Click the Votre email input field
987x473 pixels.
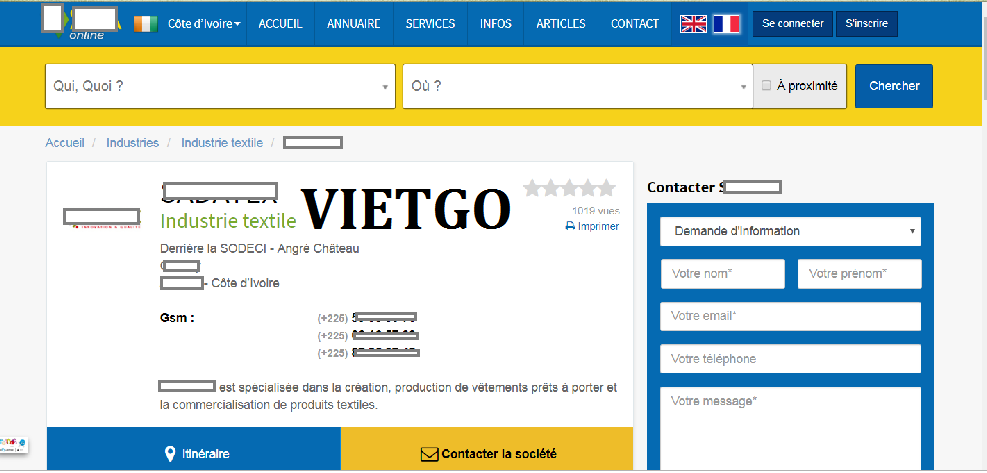[x=791, y=316]
